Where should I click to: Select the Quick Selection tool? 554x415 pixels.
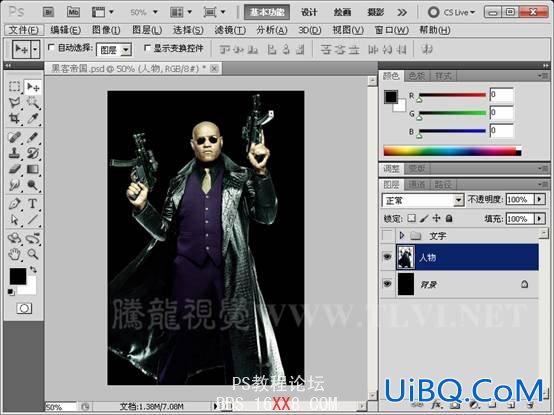point(33,103)
